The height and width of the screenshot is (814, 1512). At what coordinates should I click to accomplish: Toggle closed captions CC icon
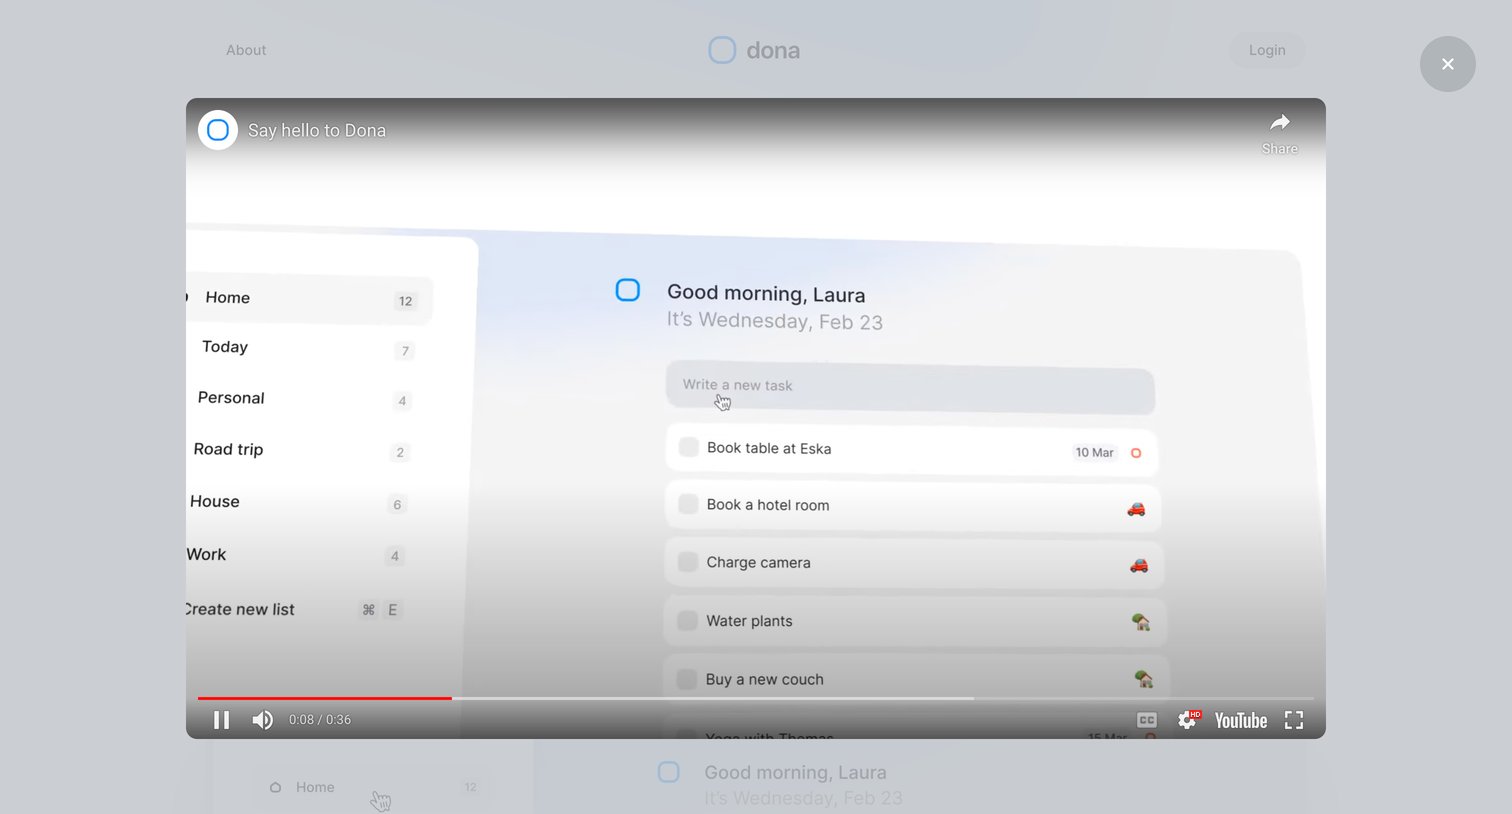[x=1147, y=720]
